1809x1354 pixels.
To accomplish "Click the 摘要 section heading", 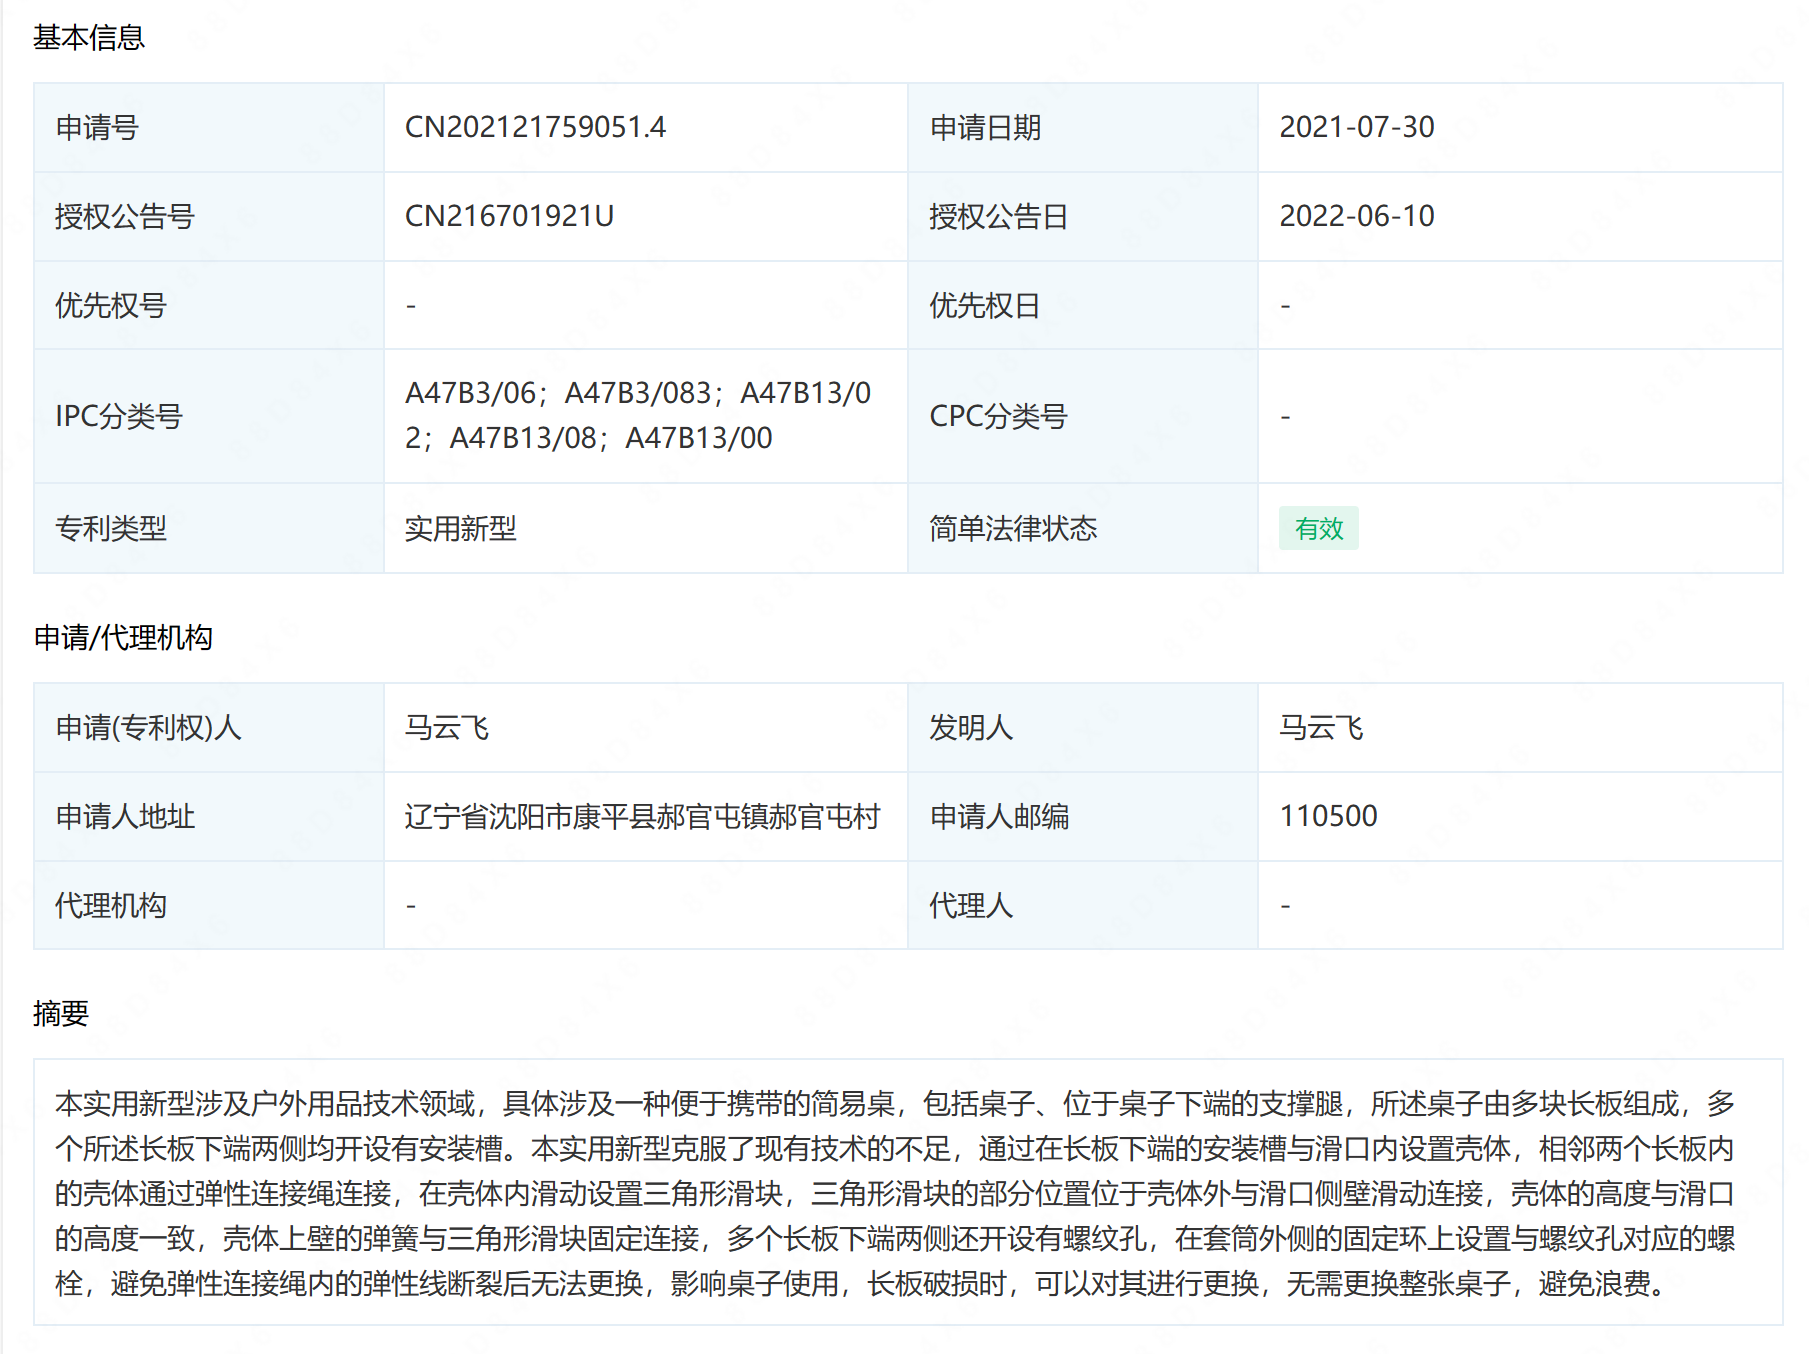I will point(61,1013).
